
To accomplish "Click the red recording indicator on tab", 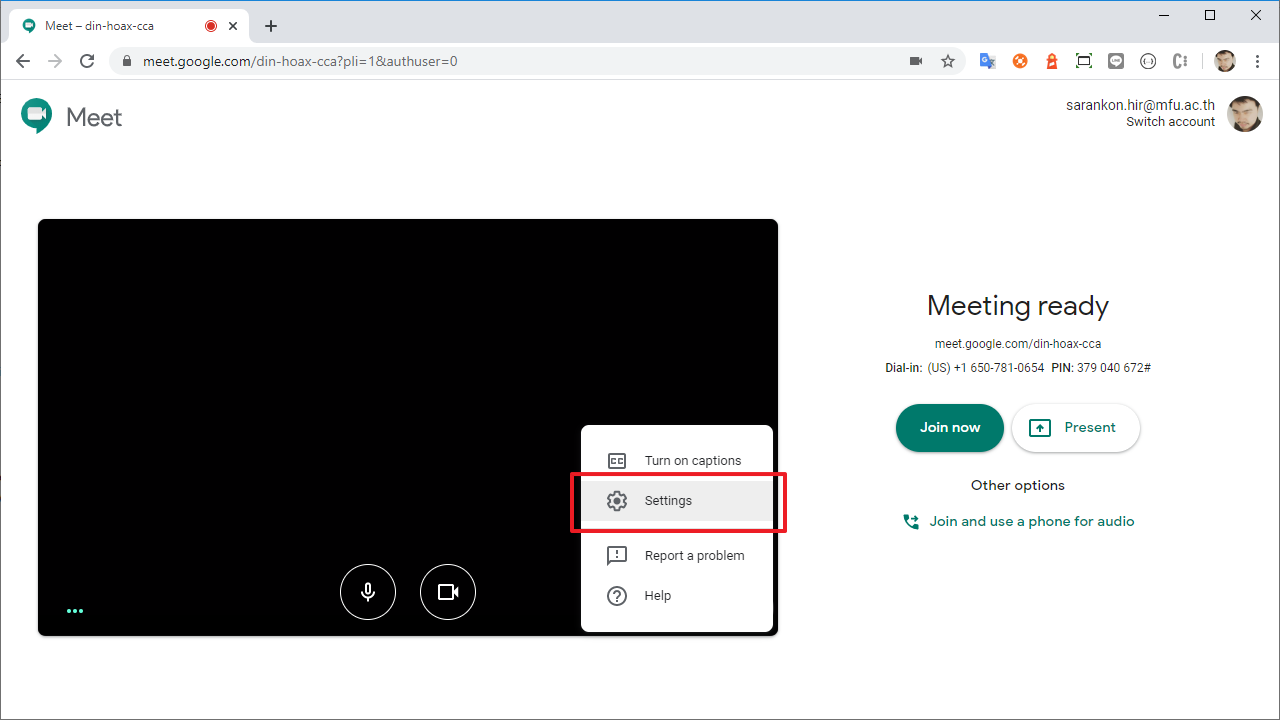I will (211, 26).
